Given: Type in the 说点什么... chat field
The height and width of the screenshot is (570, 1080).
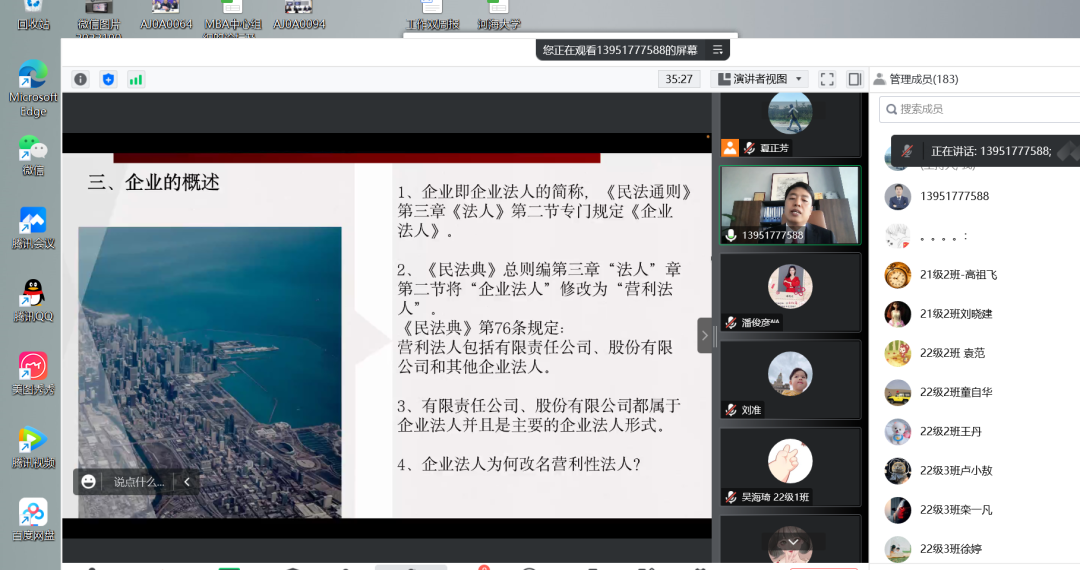Looking at the screenshot, I should click(138, 482).
